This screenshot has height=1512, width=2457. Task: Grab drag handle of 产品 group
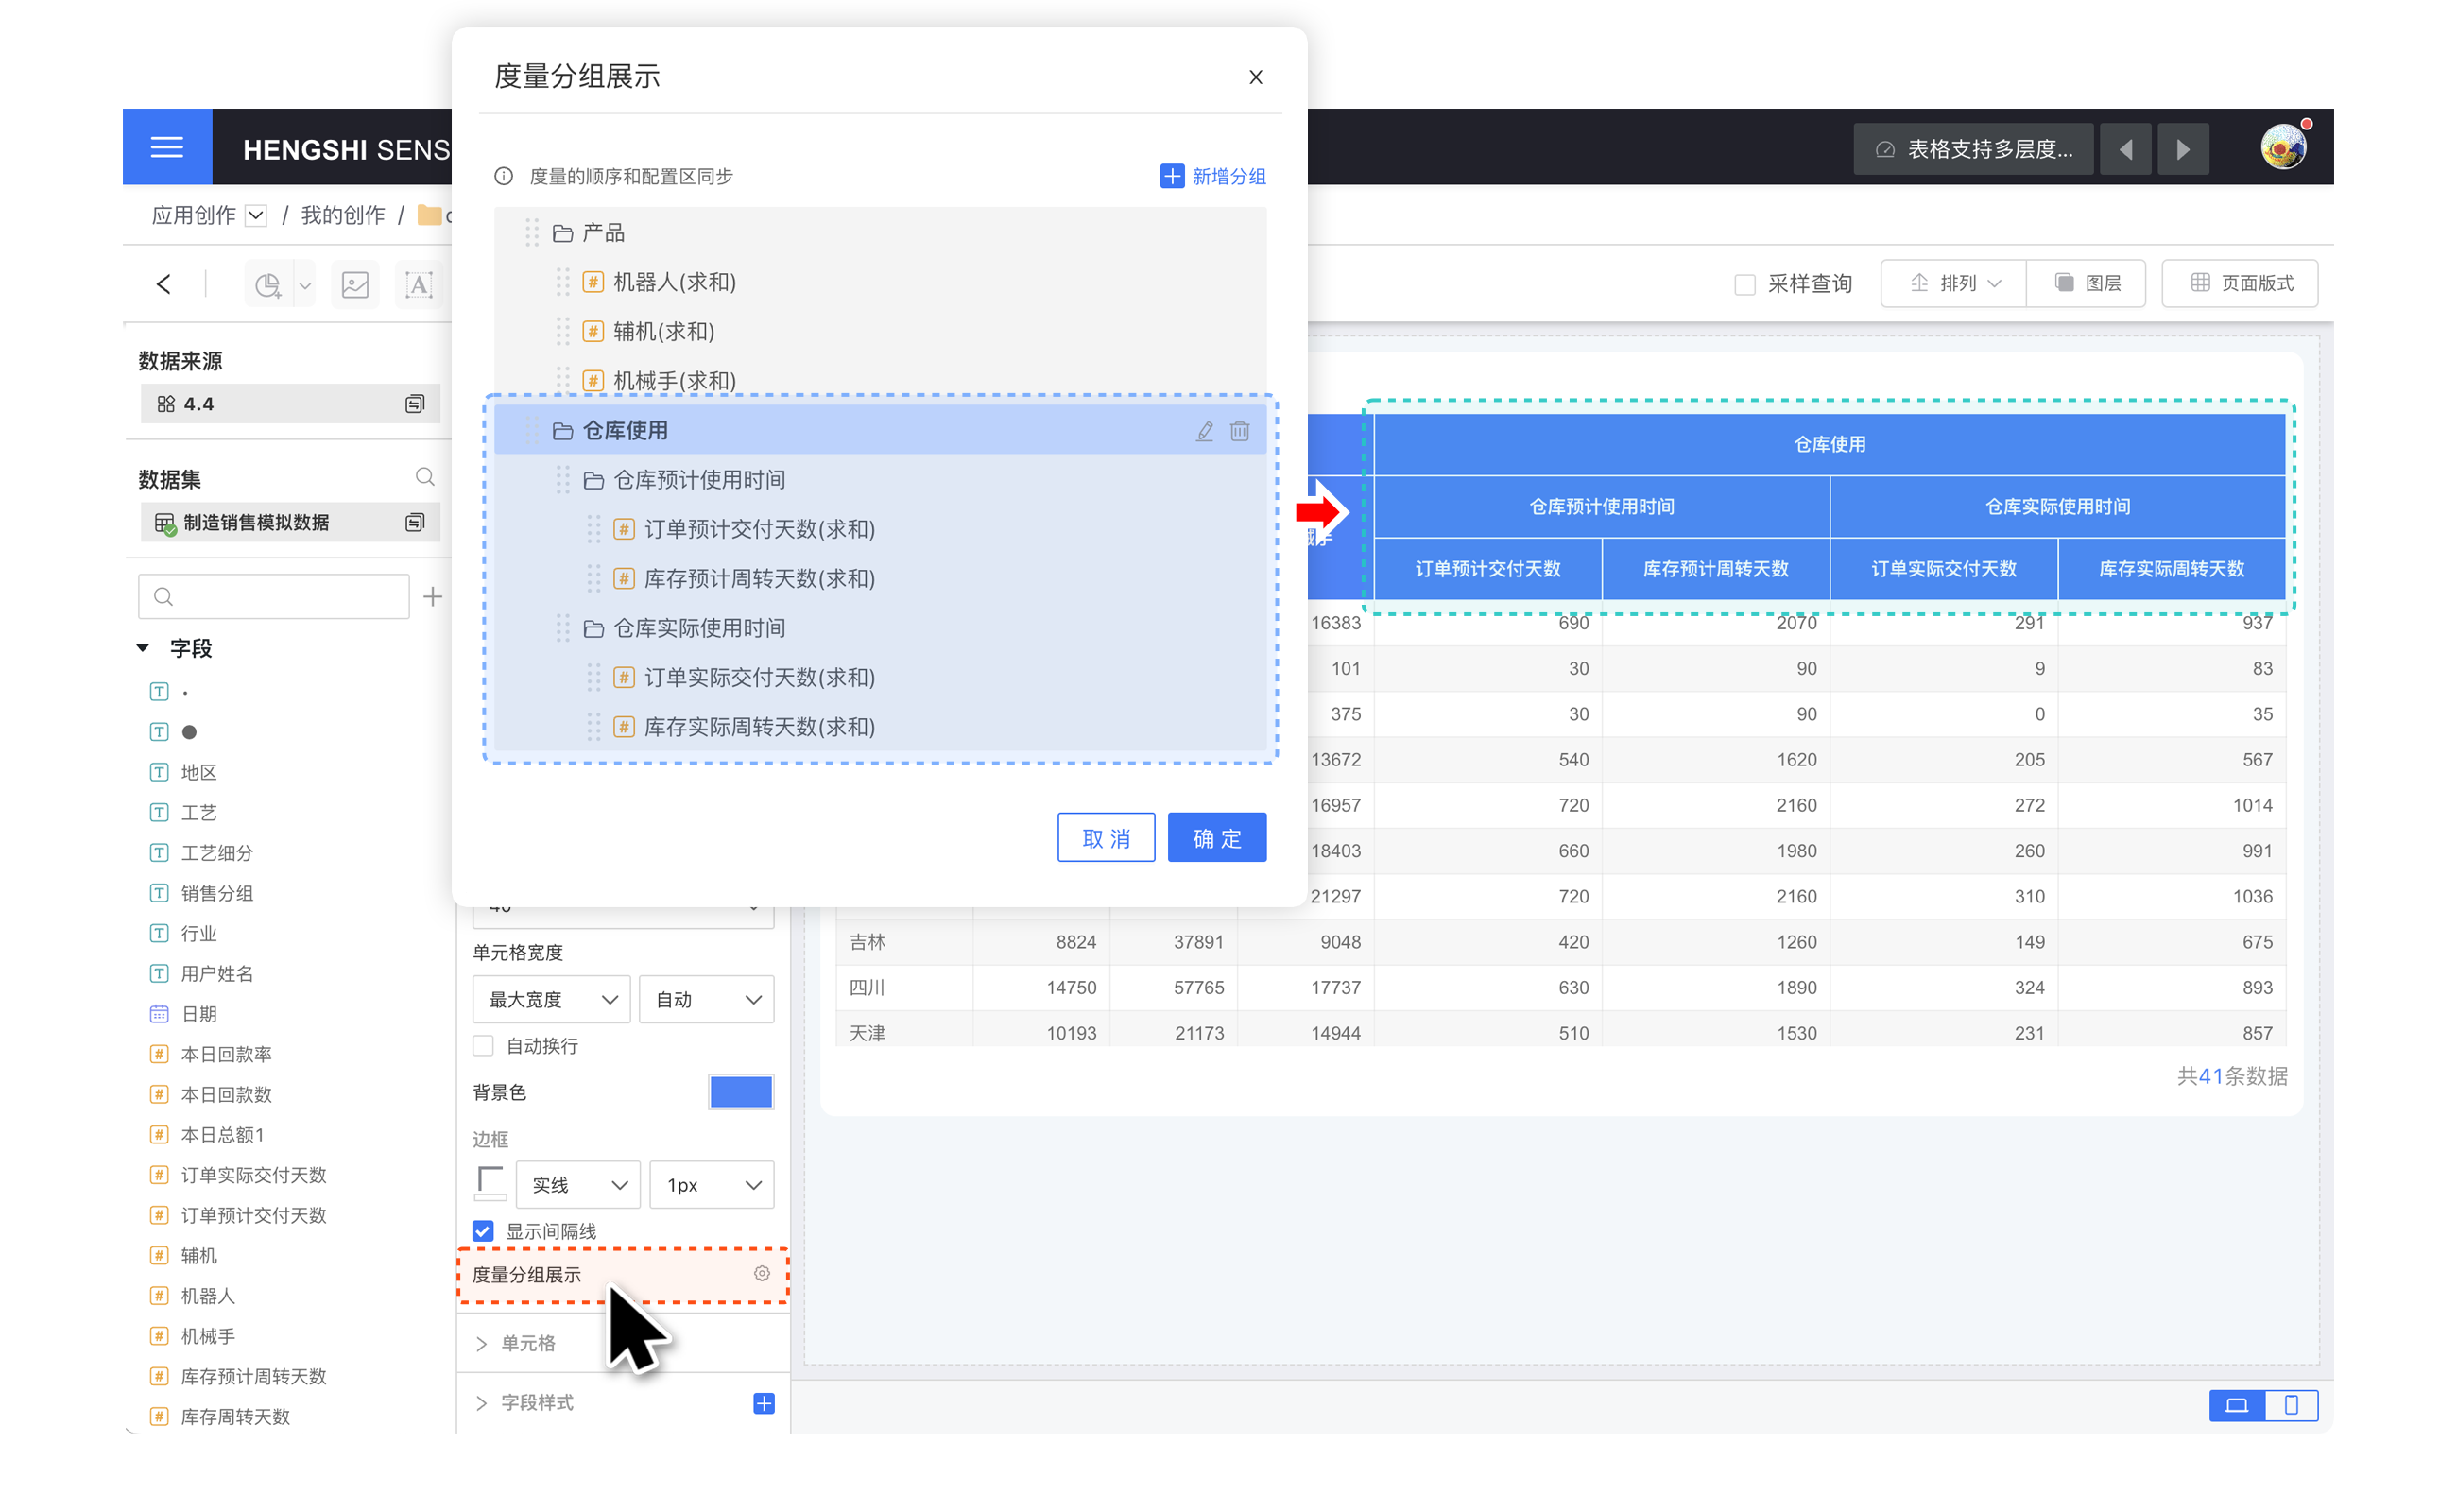[x=532, y=233]
